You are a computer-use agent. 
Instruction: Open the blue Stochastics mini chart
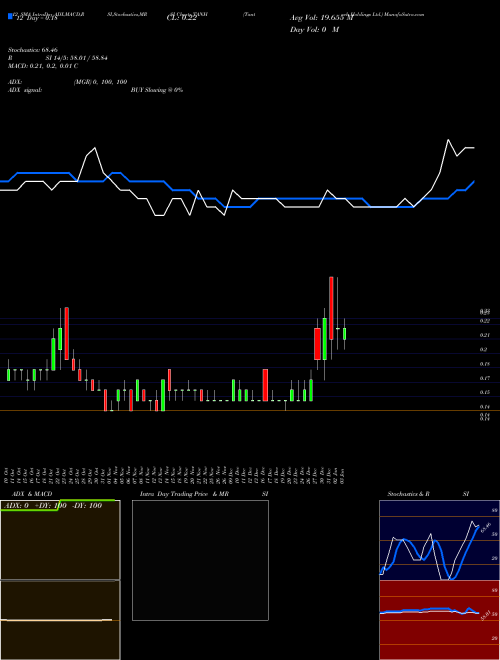pos(439,540)
